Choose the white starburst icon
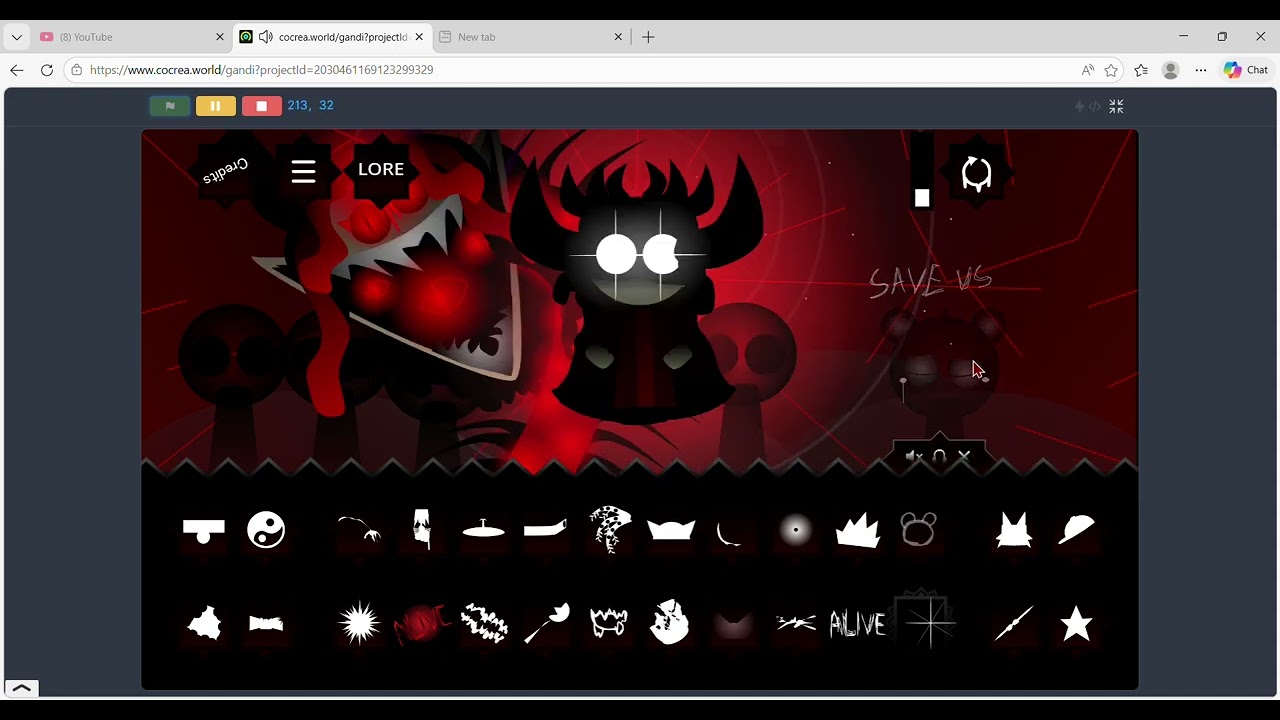Viewport: 1280px width, 720px height. click(360, 624)
